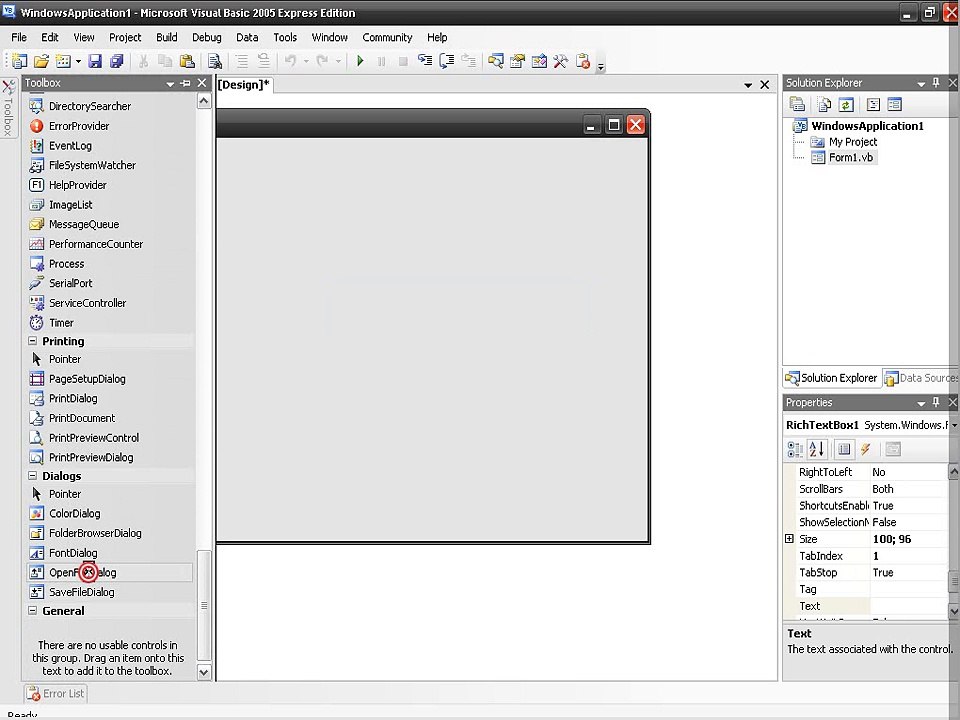Collapse the Dialogs group in the Toolbox
The width and height of the screenshot is (960, 720).
(32, 476)
